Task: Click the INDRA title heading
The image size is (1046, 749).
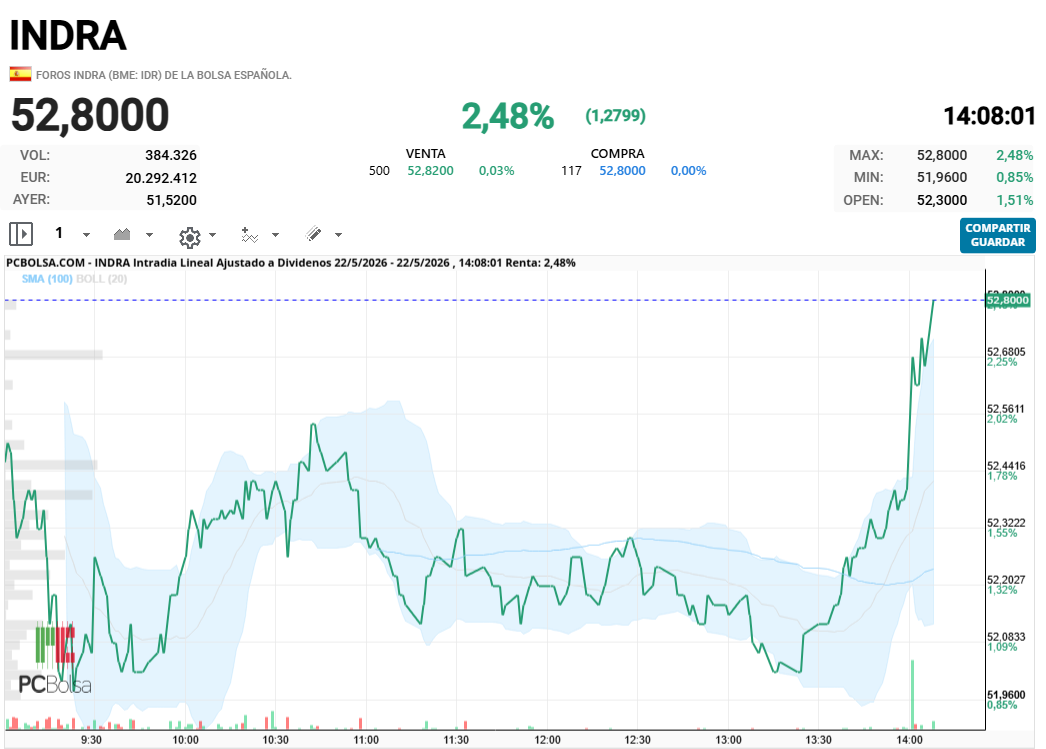Action: 68,35
